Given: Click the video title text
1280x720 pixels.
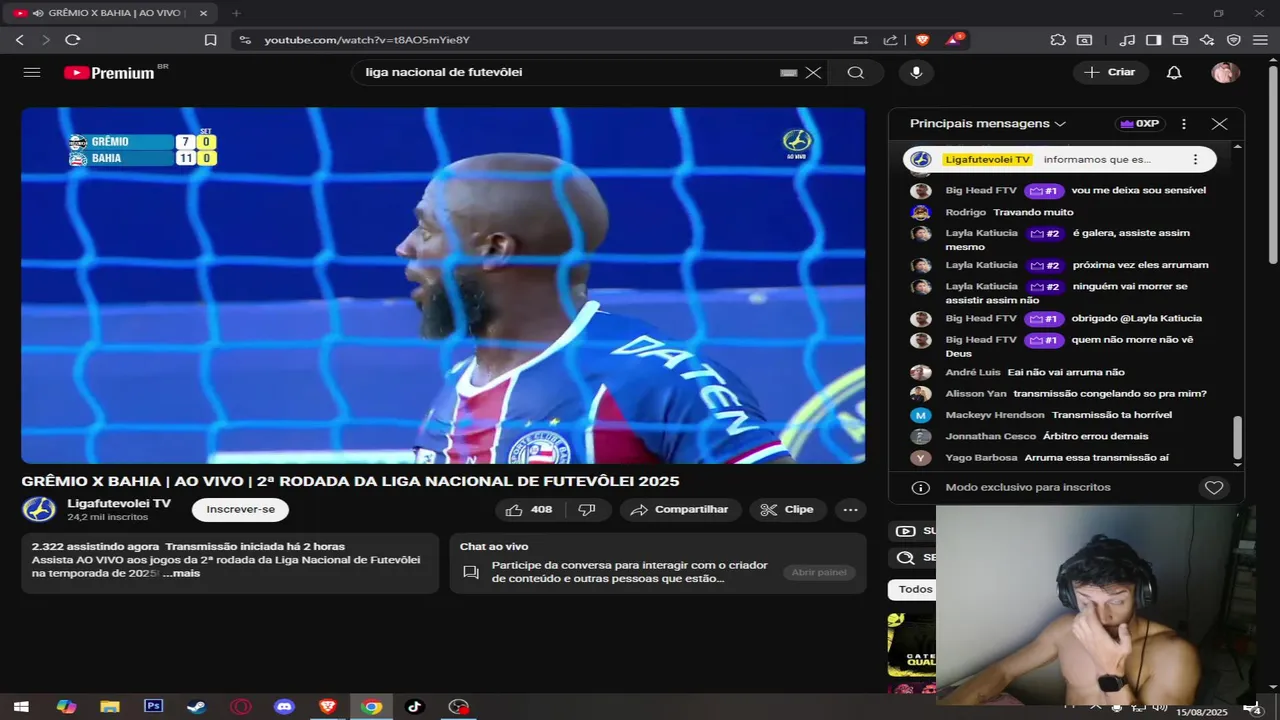Looking at the screenshot, I should (x=350, y=481).
